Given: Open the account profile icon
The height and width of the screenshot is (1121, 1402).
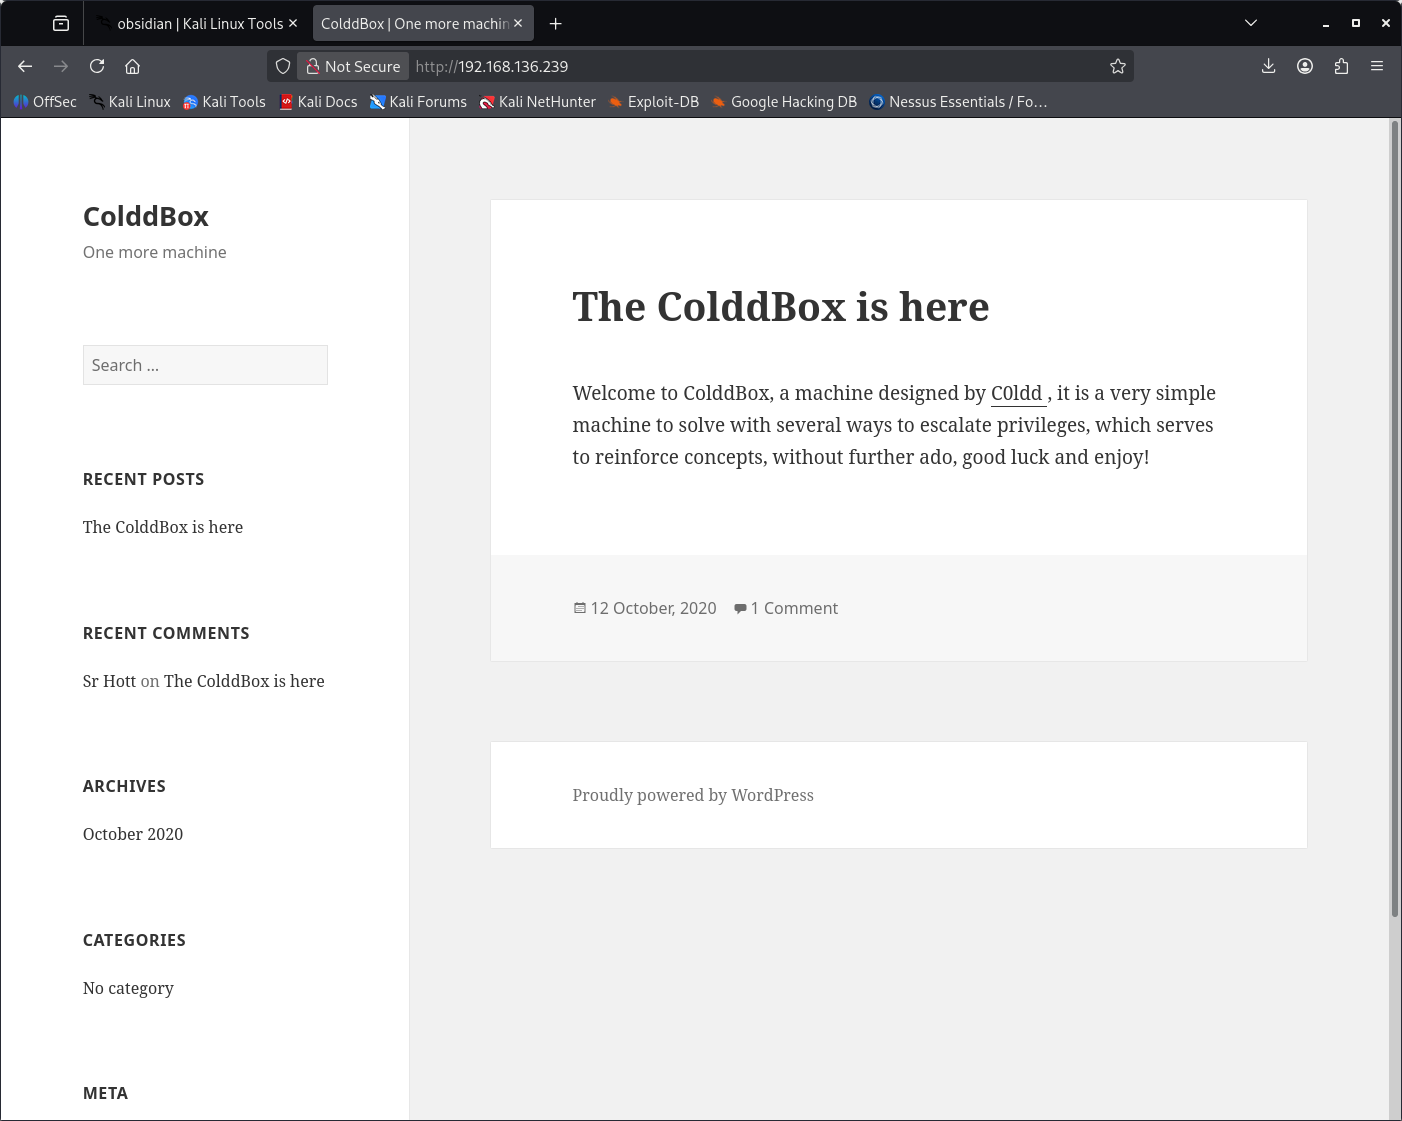Looking at the screenshot, I should point(1305,66).
